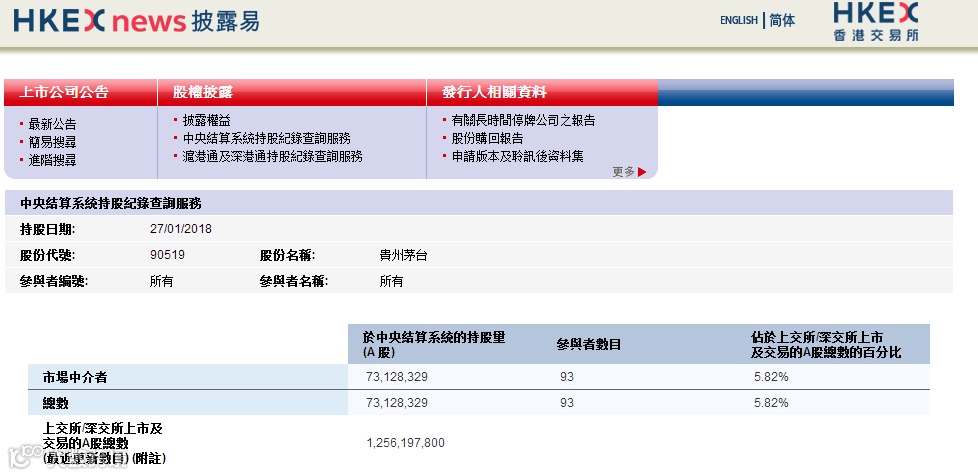Open the 發行人相關資料 tab

click(494, 92)
